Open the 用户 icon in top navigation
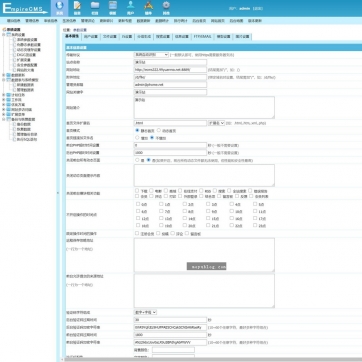Screen dimensions: 362x362 point(131,5)
